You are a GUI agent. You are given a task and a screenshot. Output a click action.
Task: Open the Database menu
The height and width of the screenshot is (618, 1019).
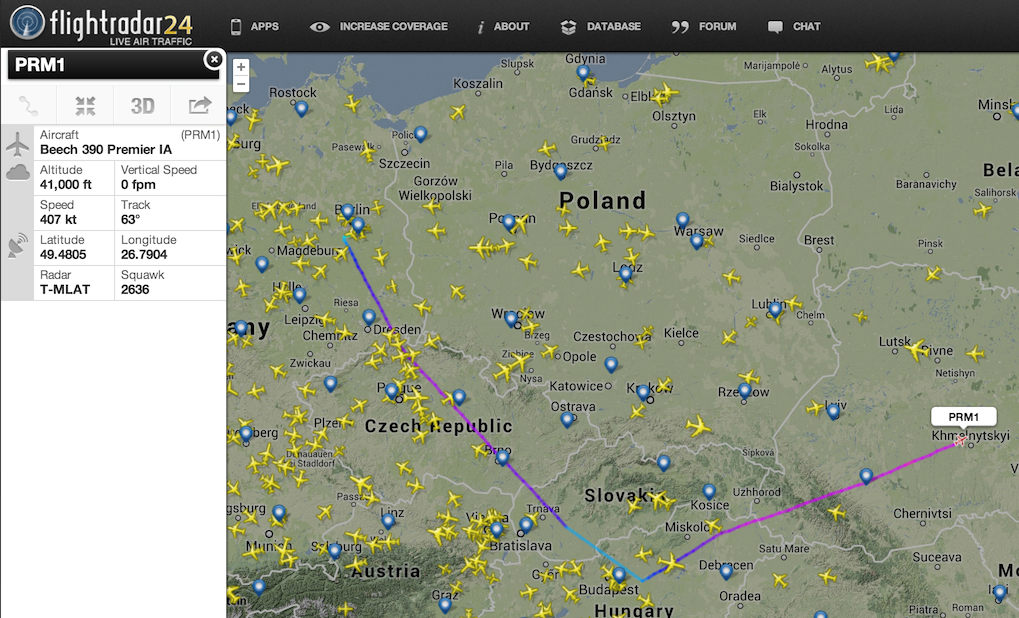pyautogui.click(x=603, y=26)
